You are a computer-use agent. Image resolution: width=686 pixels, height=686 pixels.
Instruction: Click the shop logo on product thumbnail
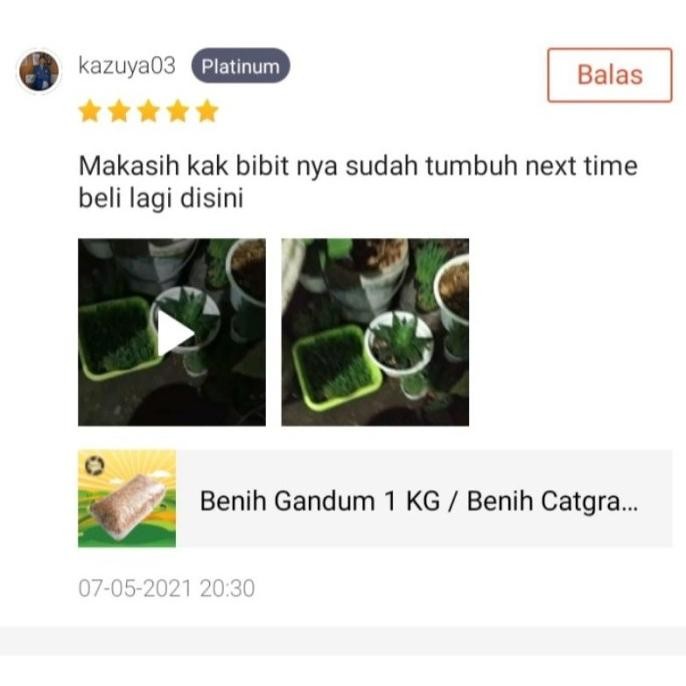[94, 465]
